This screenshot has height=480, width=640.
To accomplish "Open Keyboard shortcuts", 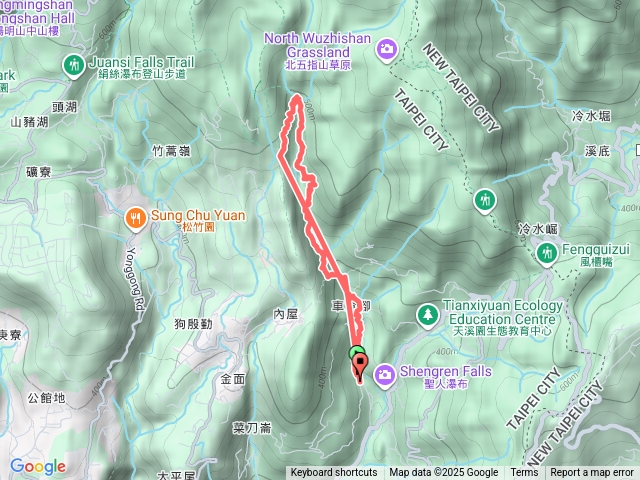I will point(334,473).
